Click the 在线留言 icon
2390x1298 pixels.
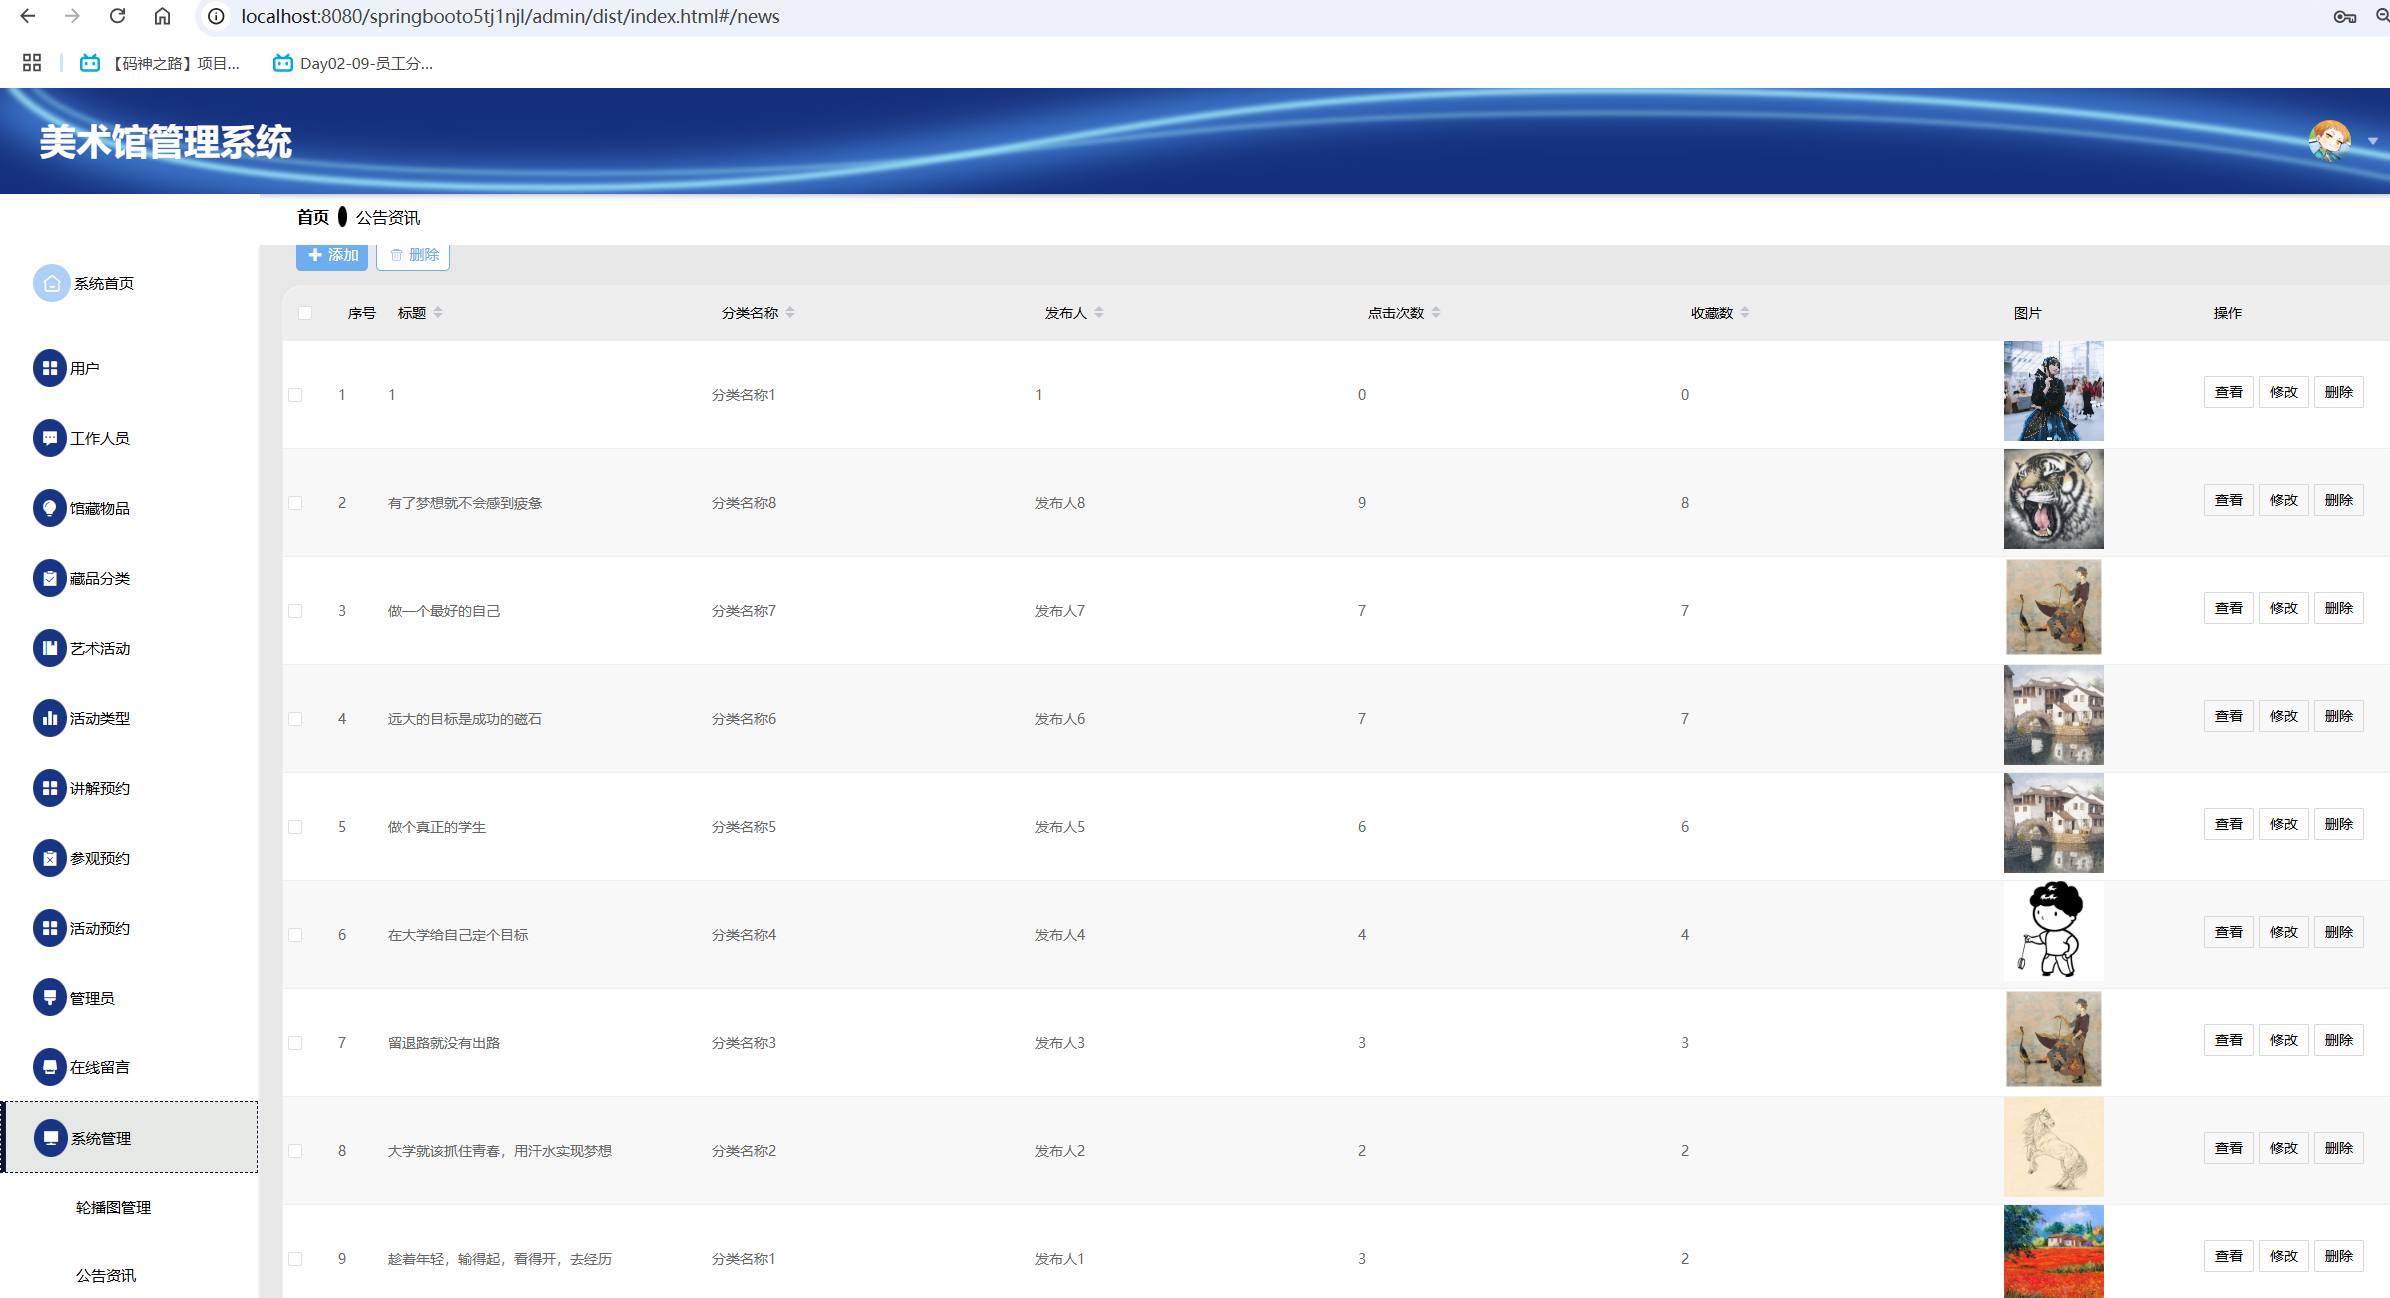click(x=49, y=1067)
